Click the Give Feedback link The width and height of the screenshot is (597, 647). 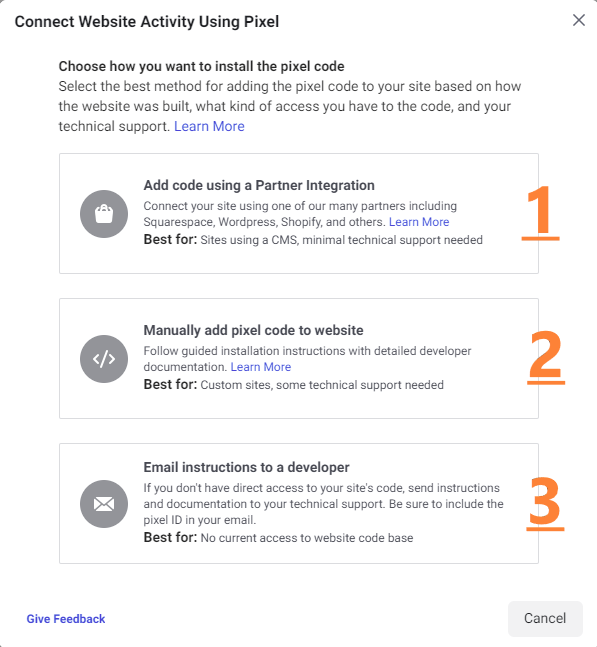pyautogui.click(x=66, y=619)
